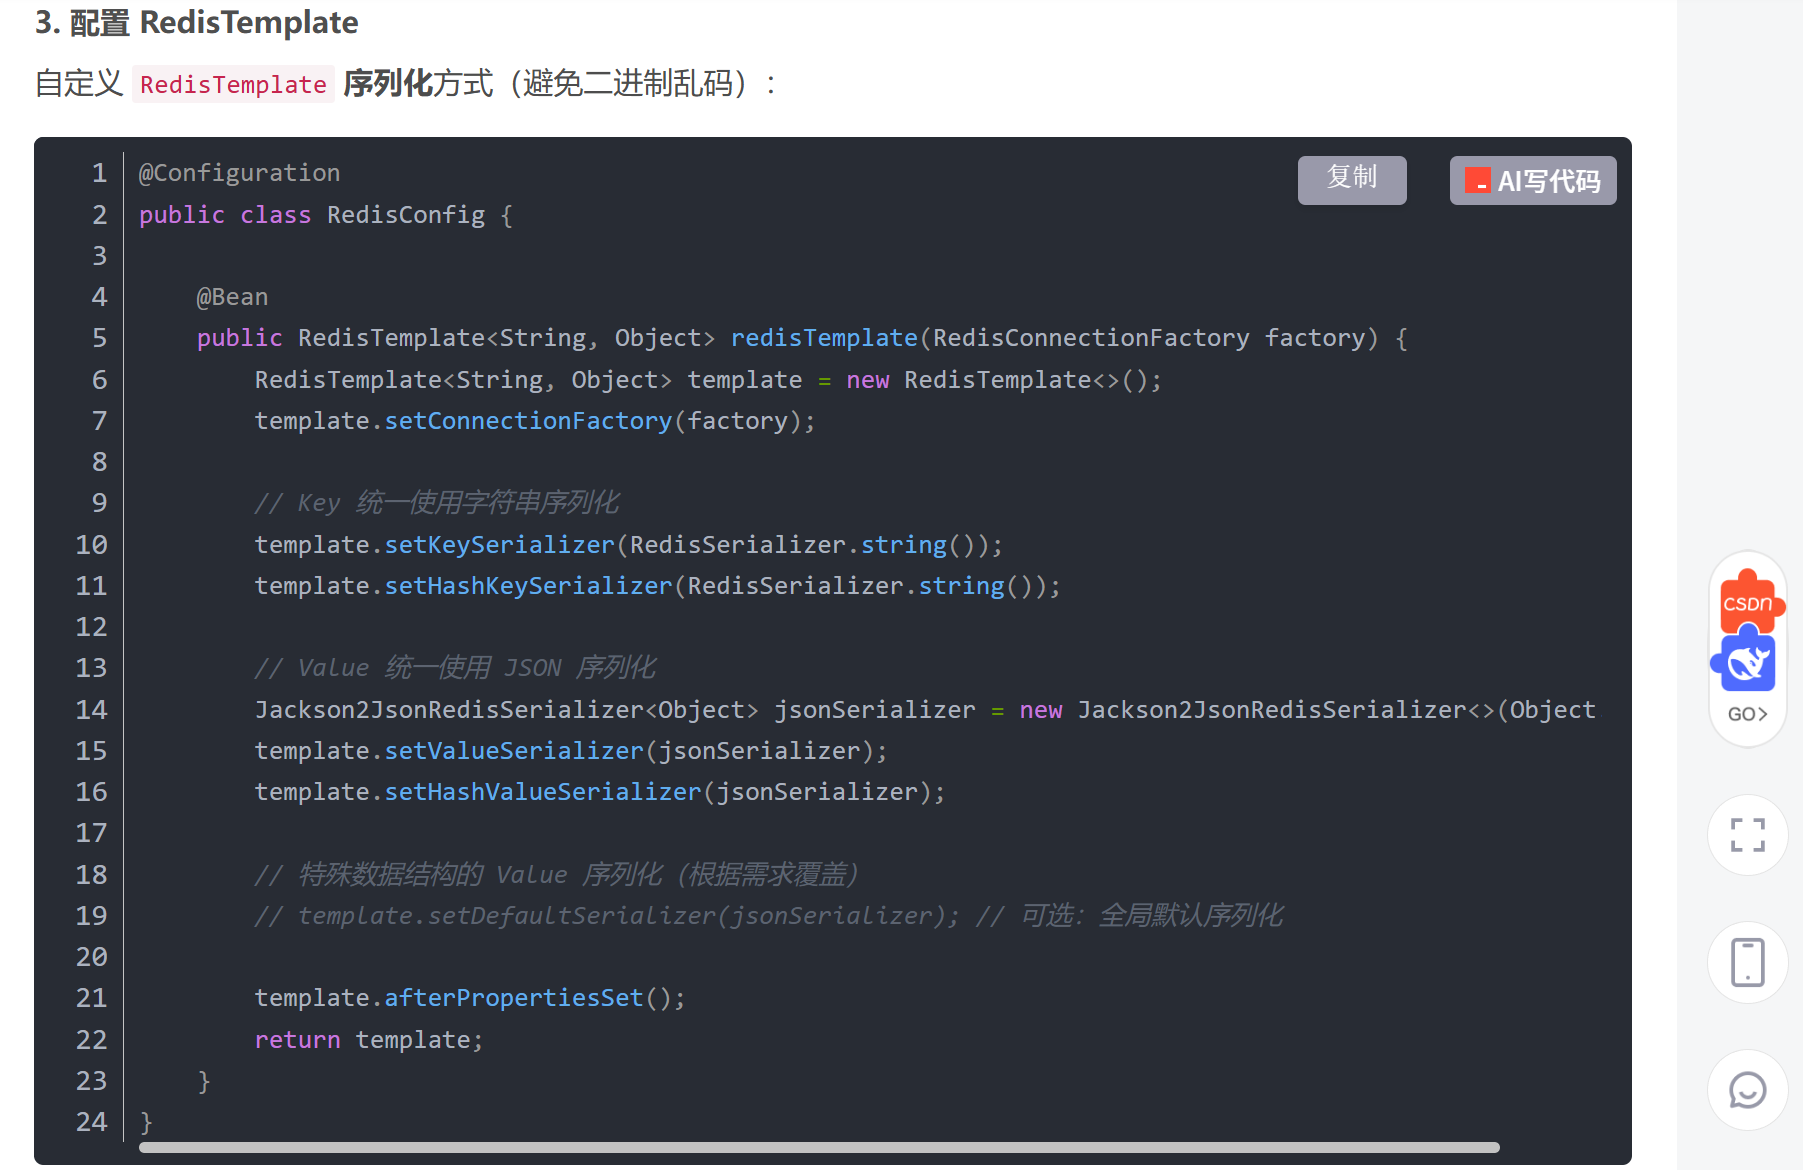Click comment '// Key 统一使用字符串序列化'
The height and width of the screenshot is (1170, 1803).
[437, 502]
